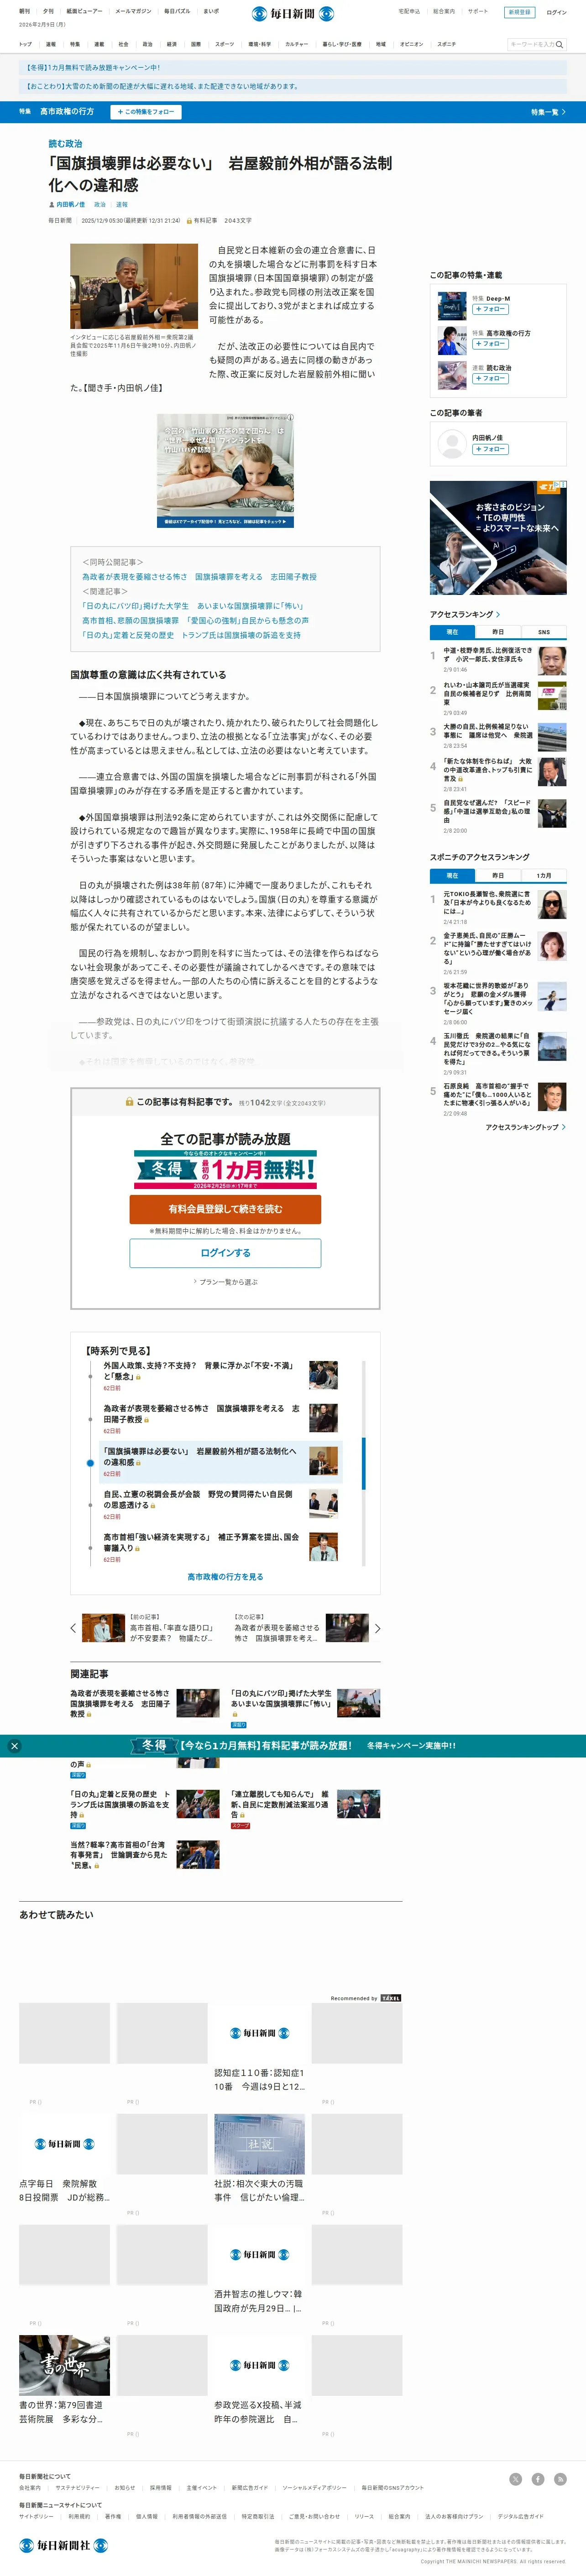Open the interview photo of Iwaya
Viewport: 586px width, 2576px height.
(x=134, y=287)
